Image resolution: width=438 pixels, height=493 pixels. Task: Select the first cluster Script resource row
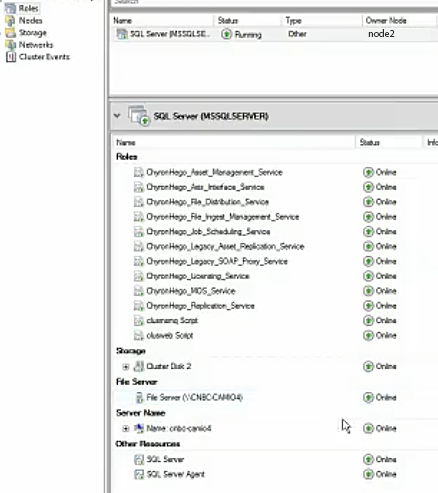(172, 321)
